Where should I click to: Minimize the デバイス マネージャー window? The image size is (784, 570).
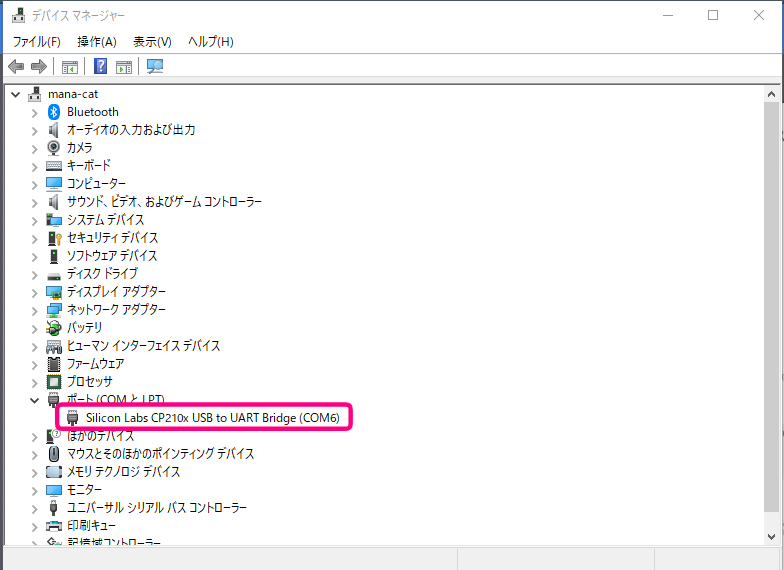[668, 16]
